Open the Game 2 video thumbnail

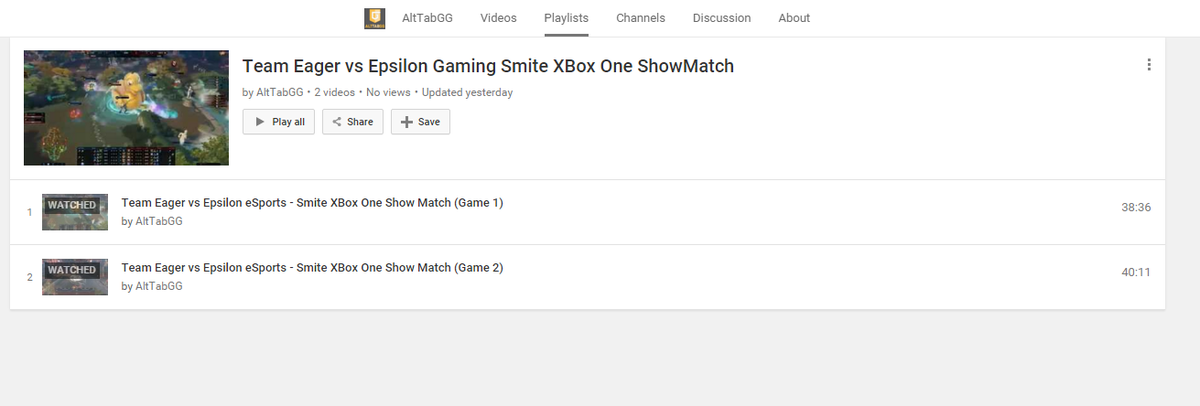tap(75, 277)
